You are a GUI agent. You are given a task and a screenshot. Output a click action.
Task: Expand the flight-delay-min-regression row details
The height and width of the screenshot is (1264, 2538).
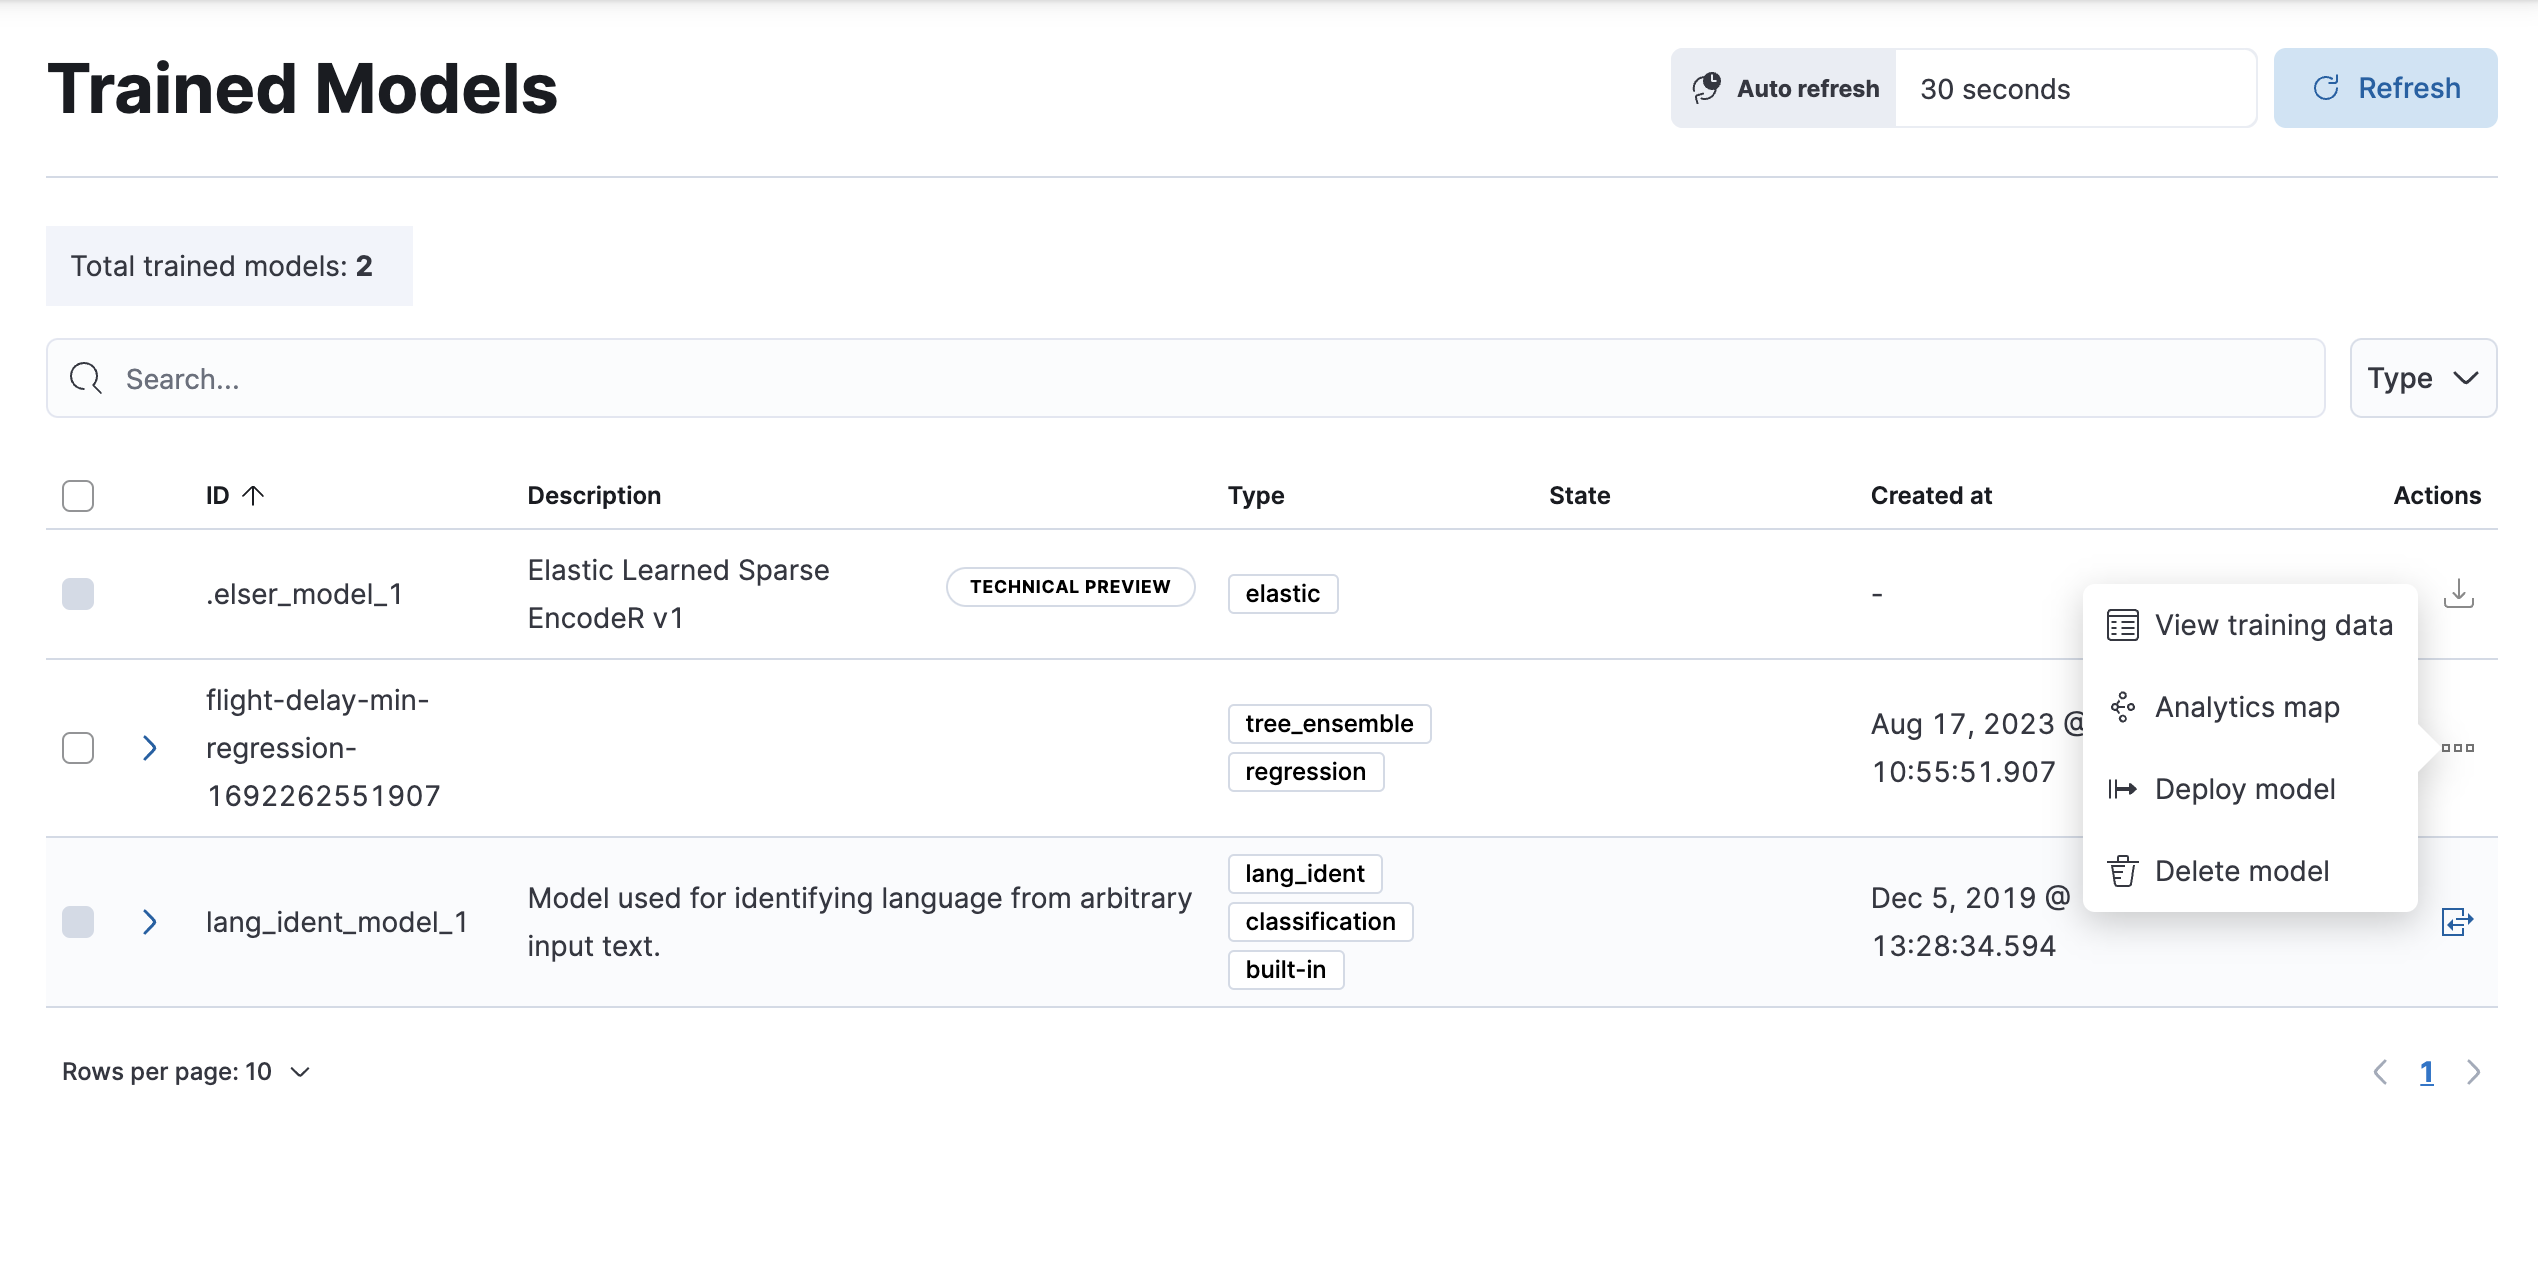coord(150,748)
